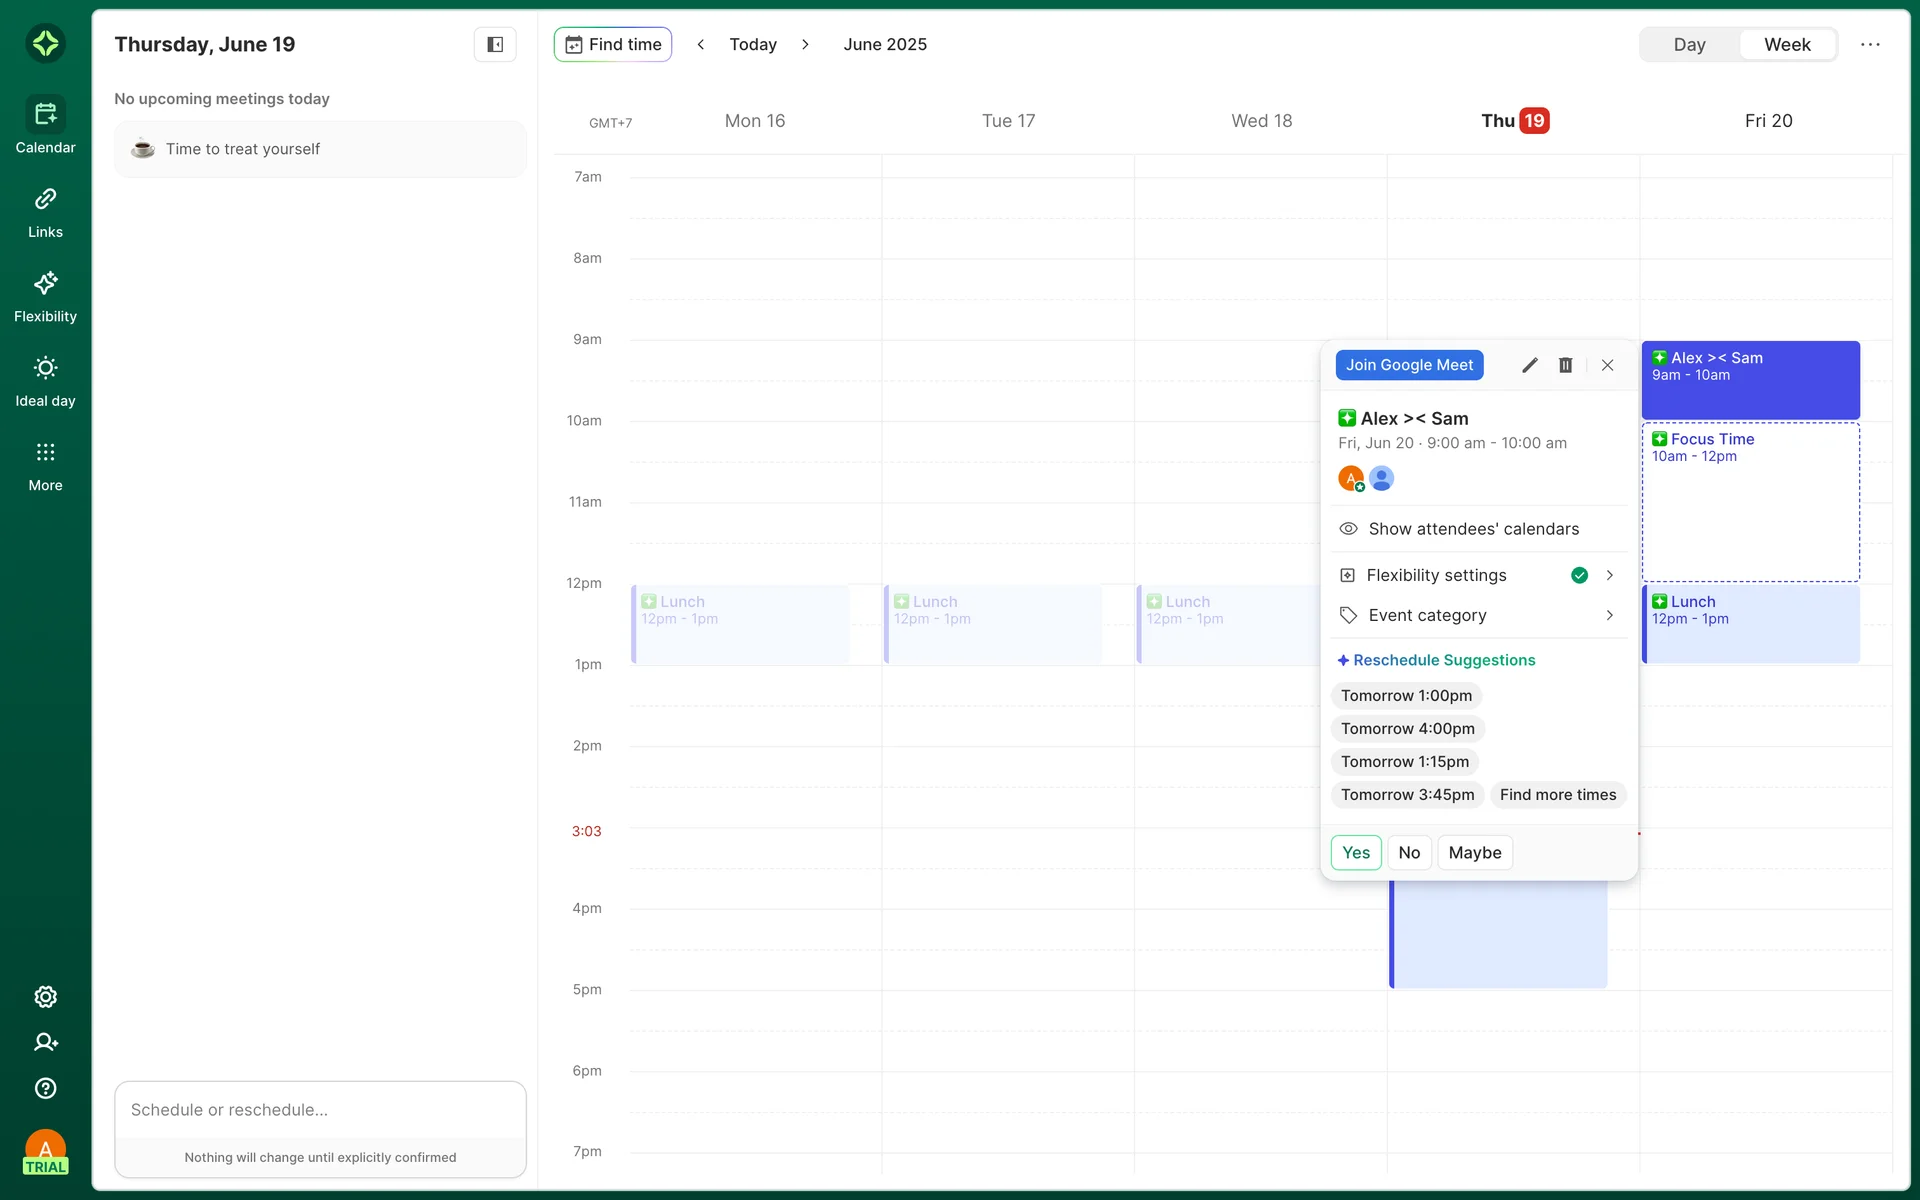Expand Event category options
Viewport: 1920px width, 1200px height.
pos(1609,615)
